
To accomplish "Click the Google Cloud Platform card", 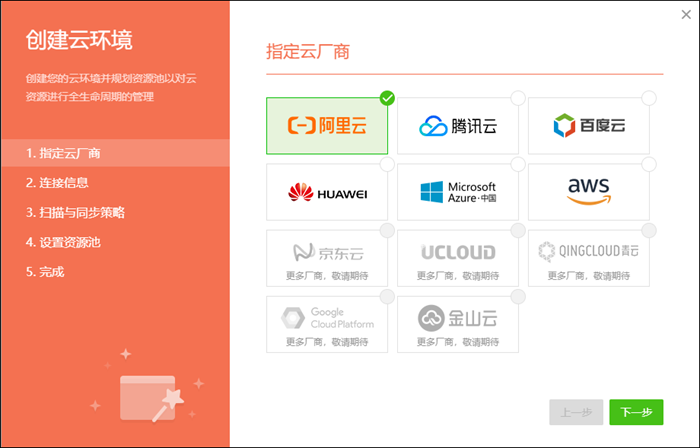I will point(327,324).
